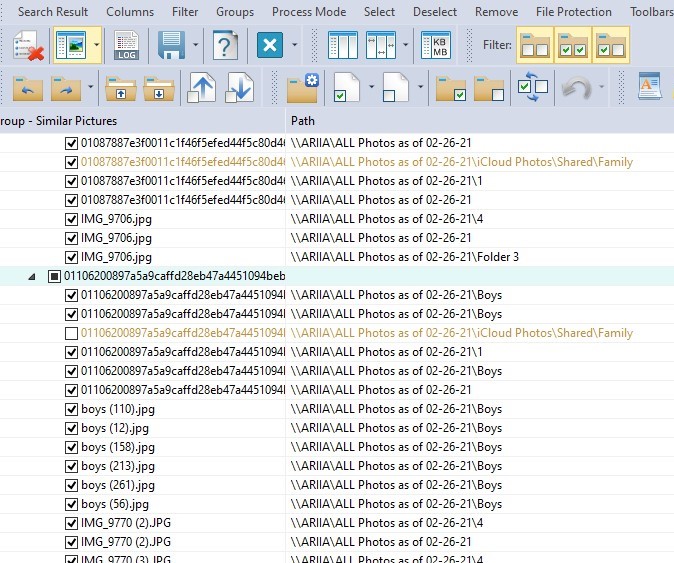Open dropdown next to blue X button

295,46
